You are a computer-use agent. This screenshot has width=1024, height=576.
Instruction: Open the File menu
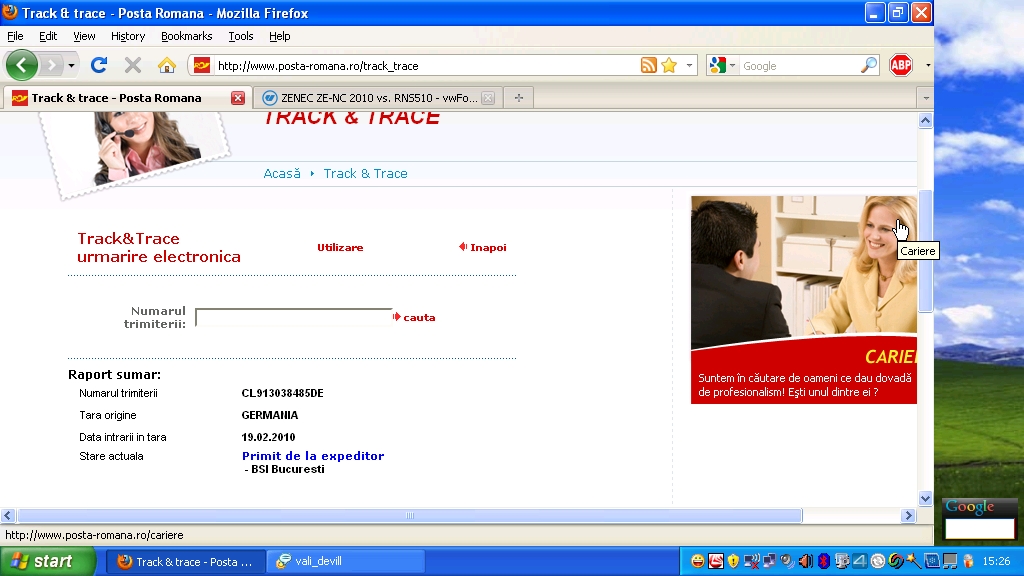(15, 36)
